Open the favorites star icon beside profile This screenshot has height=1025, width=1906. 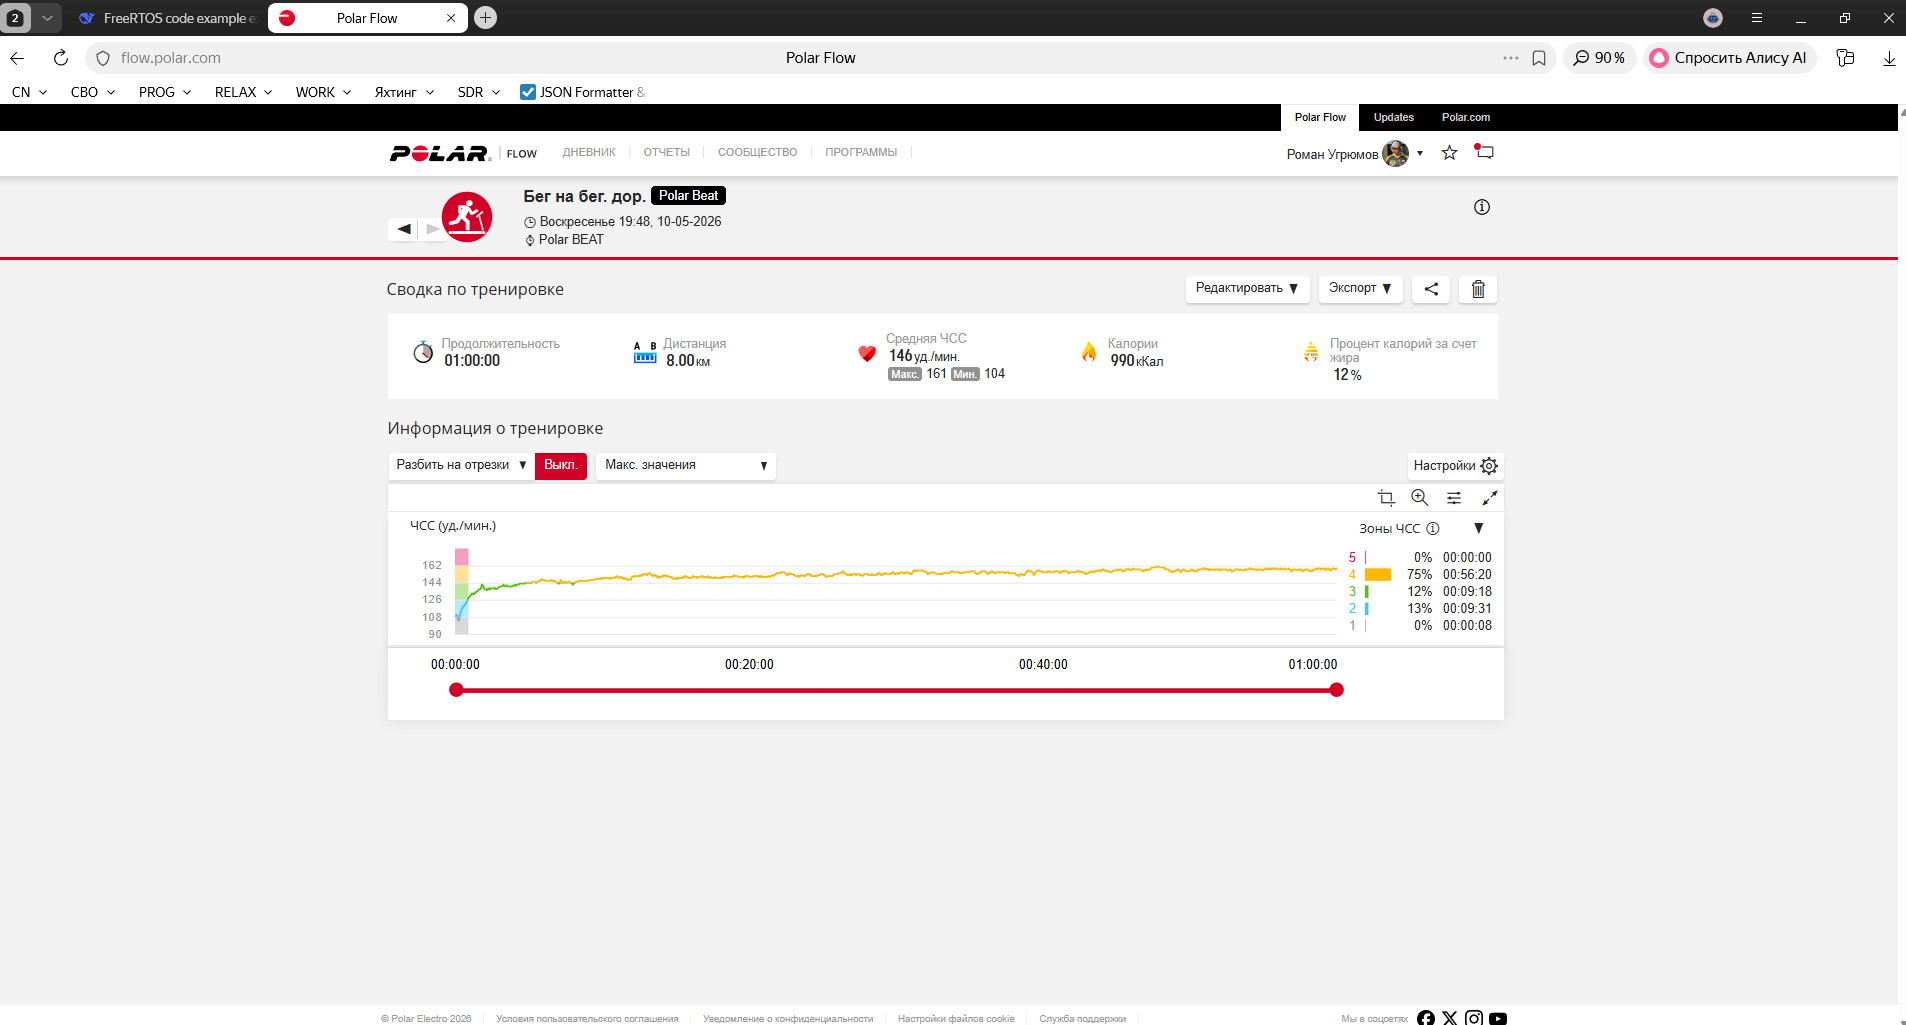click(1449, 153)
